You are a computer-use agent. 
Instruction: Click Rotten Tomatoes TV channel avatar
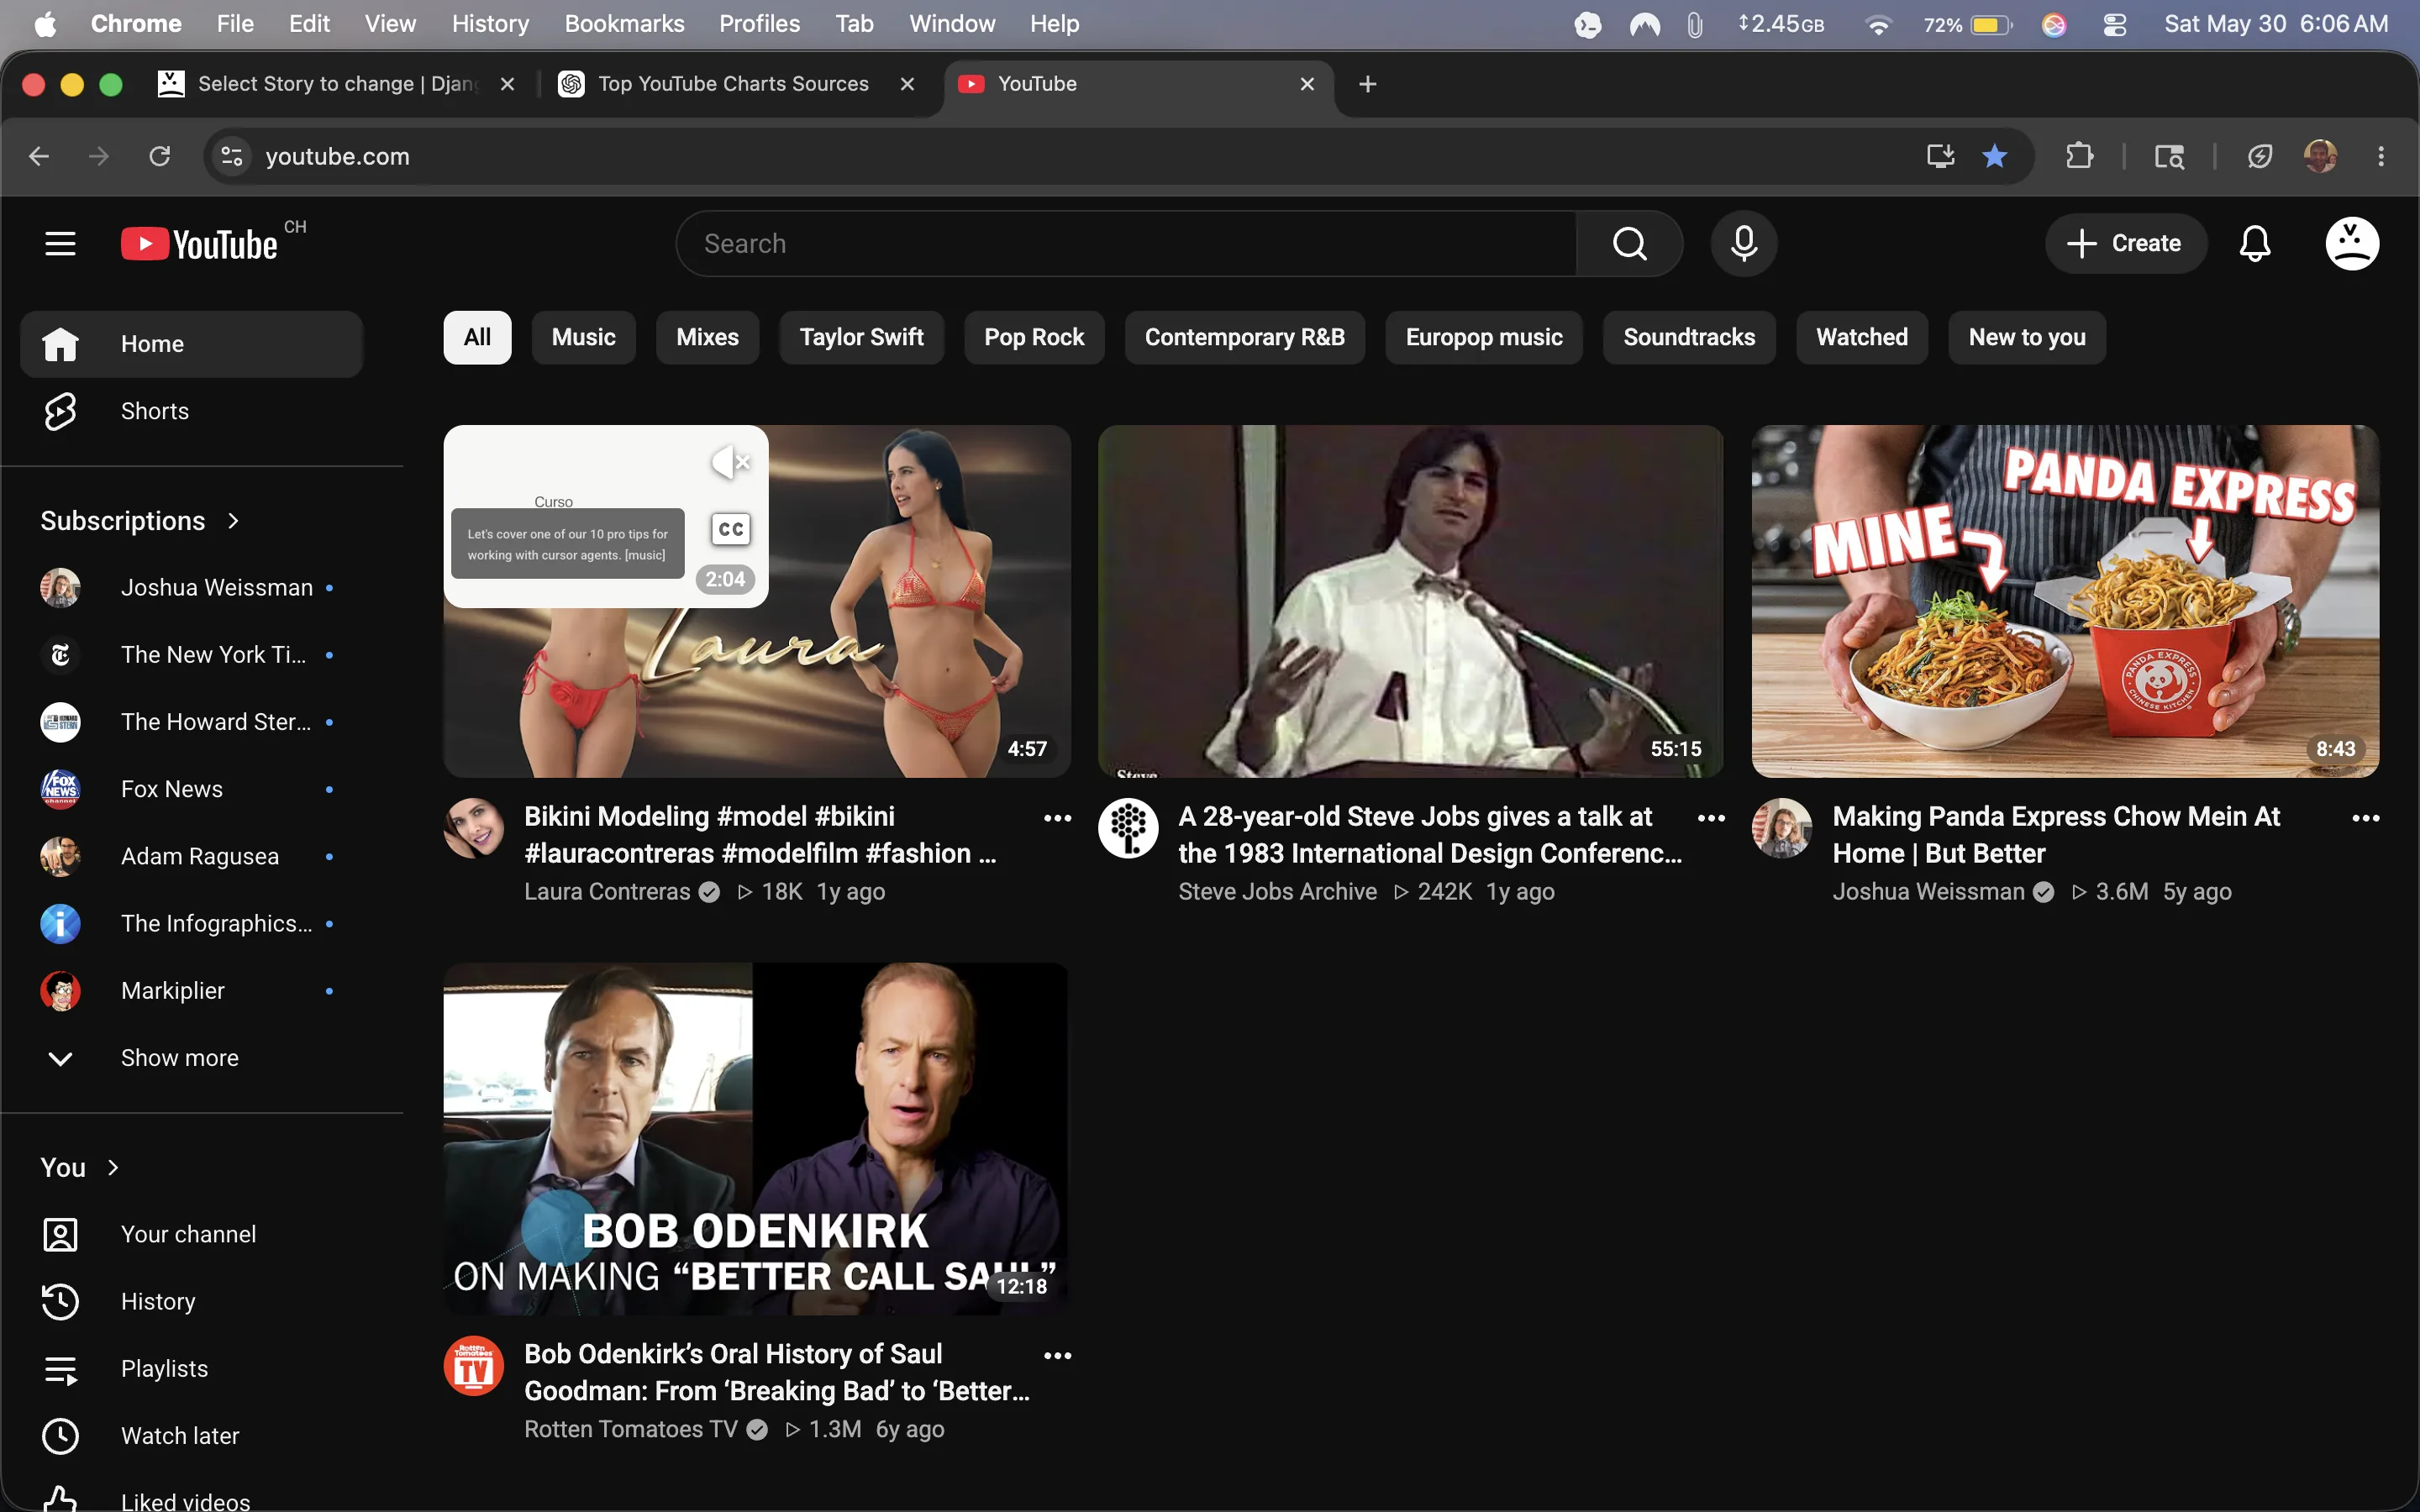coord(474,1366)
